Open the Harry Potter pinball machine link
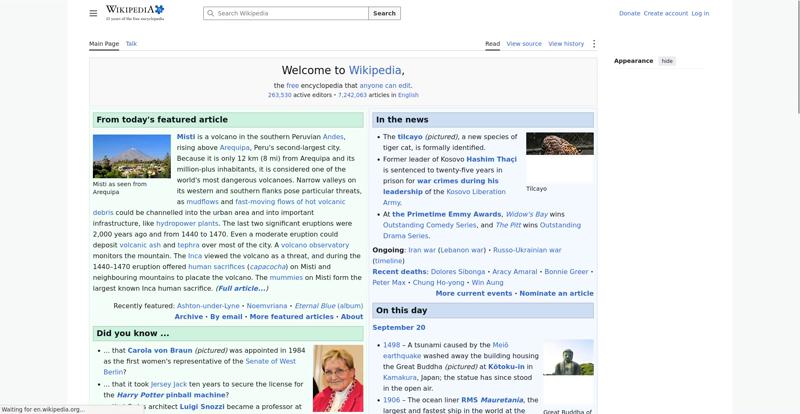800x414 pixels. [x=171, y=395]
